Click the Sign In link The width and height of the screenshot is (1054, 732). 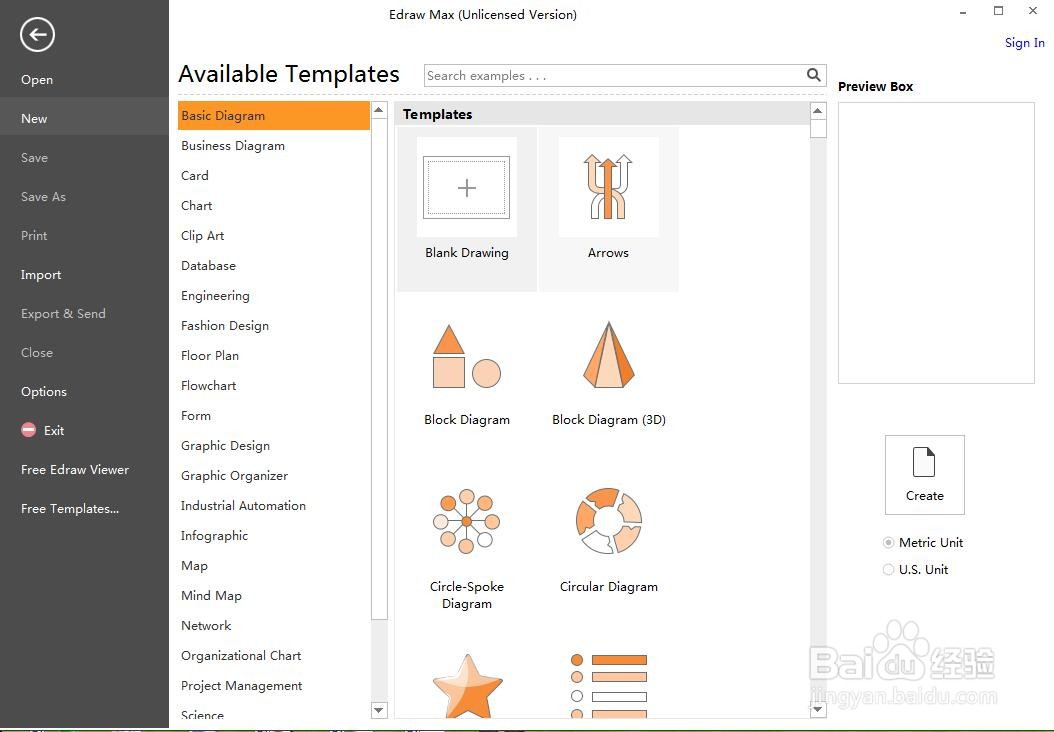click(x=1024, y=42)
